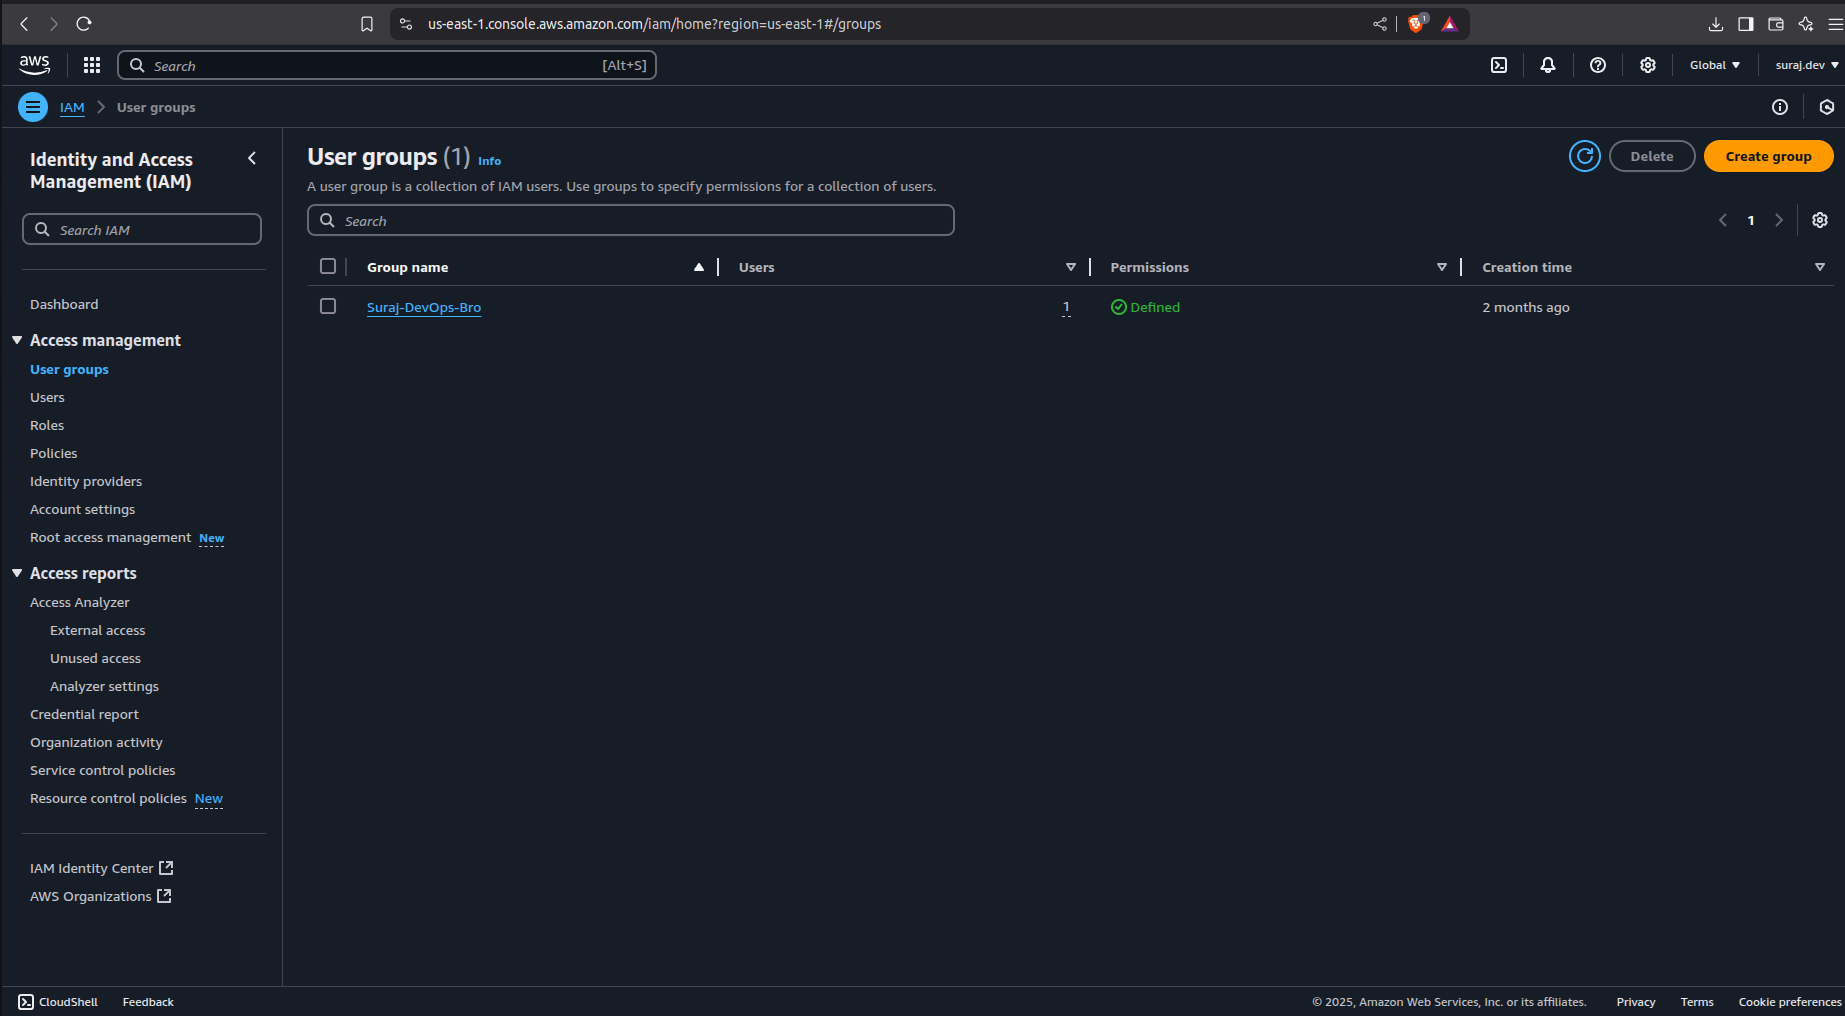Open Brave Shields lion icon
The image size is (1845, 1016).
(x=1416, y=24)
